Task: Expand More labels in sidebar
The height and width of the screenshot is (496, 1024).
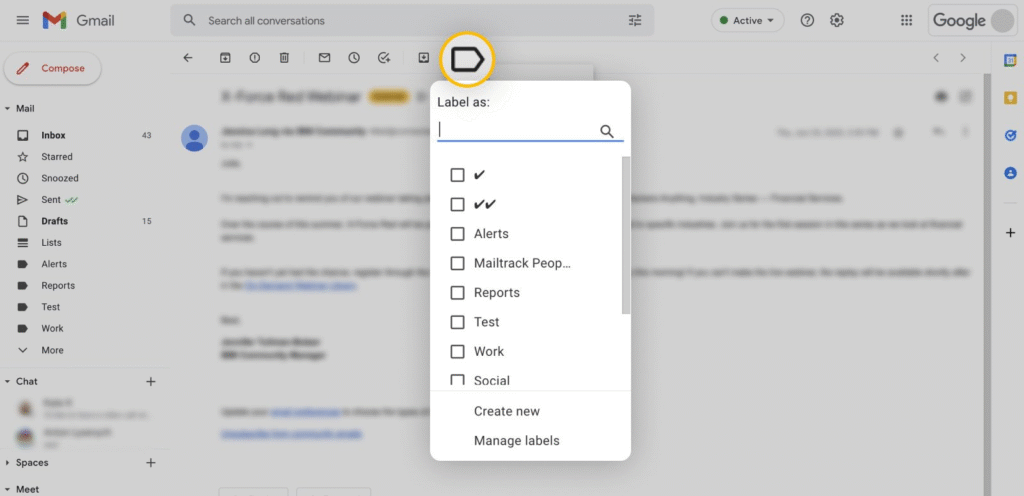Action: [52, 350]
